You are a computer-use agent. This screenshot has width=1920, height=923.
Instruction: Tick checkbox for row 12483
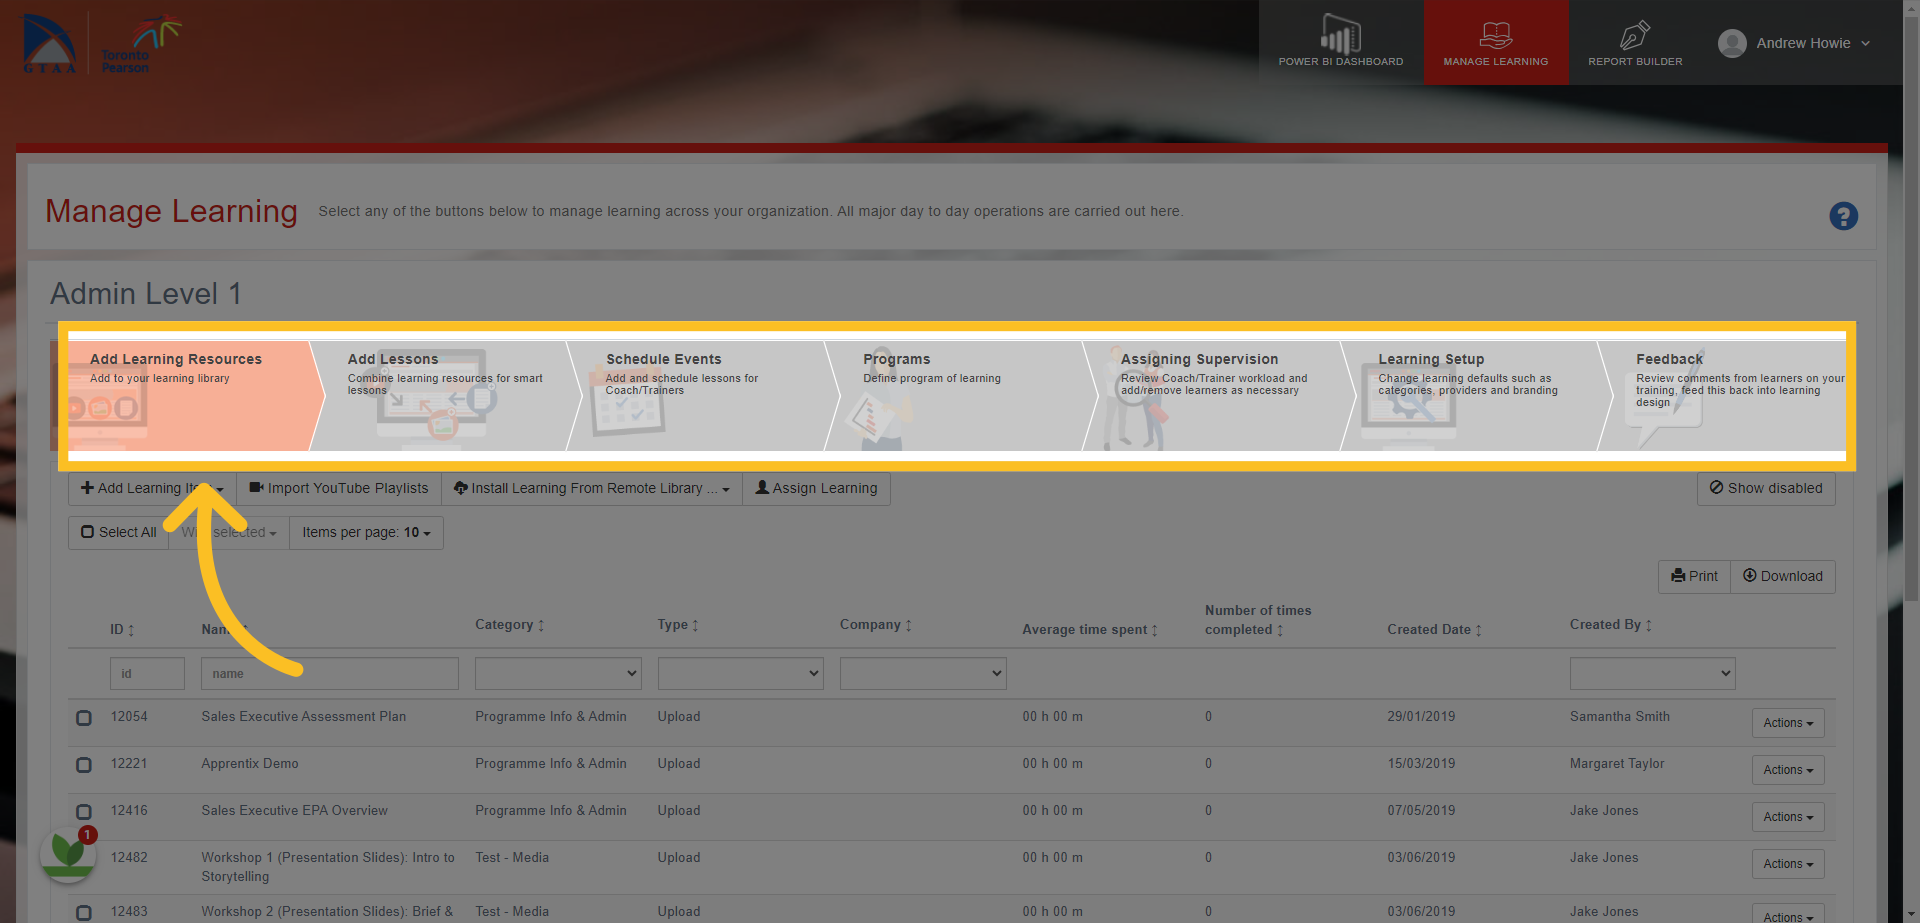[84, 913]
